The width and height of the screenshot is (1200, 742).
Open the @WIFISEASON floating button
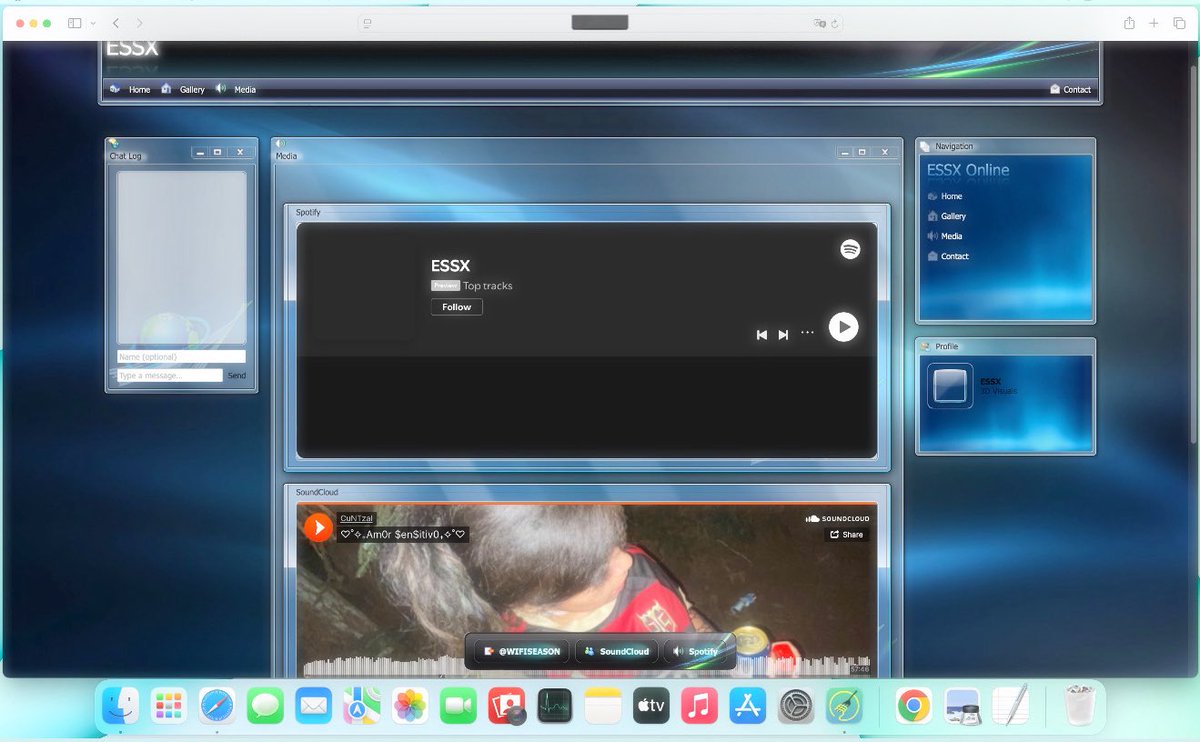(522, 651)
